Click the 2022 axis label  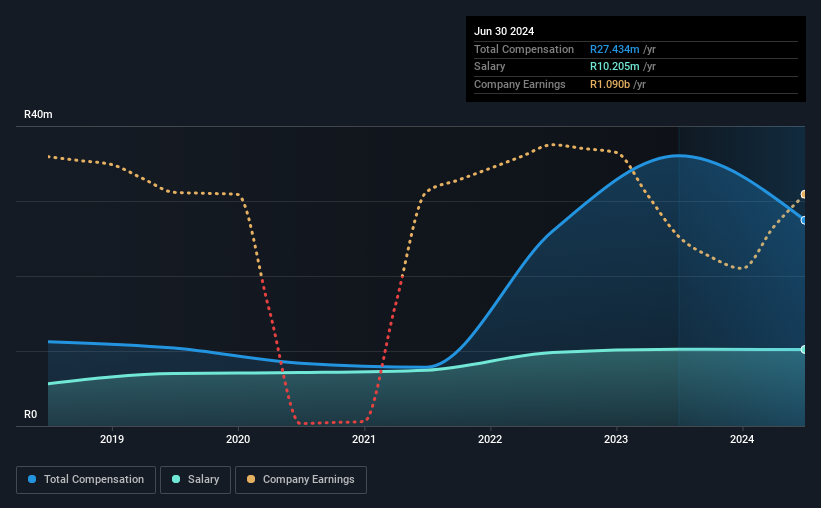pyautogui.click(x=490, y=439)
